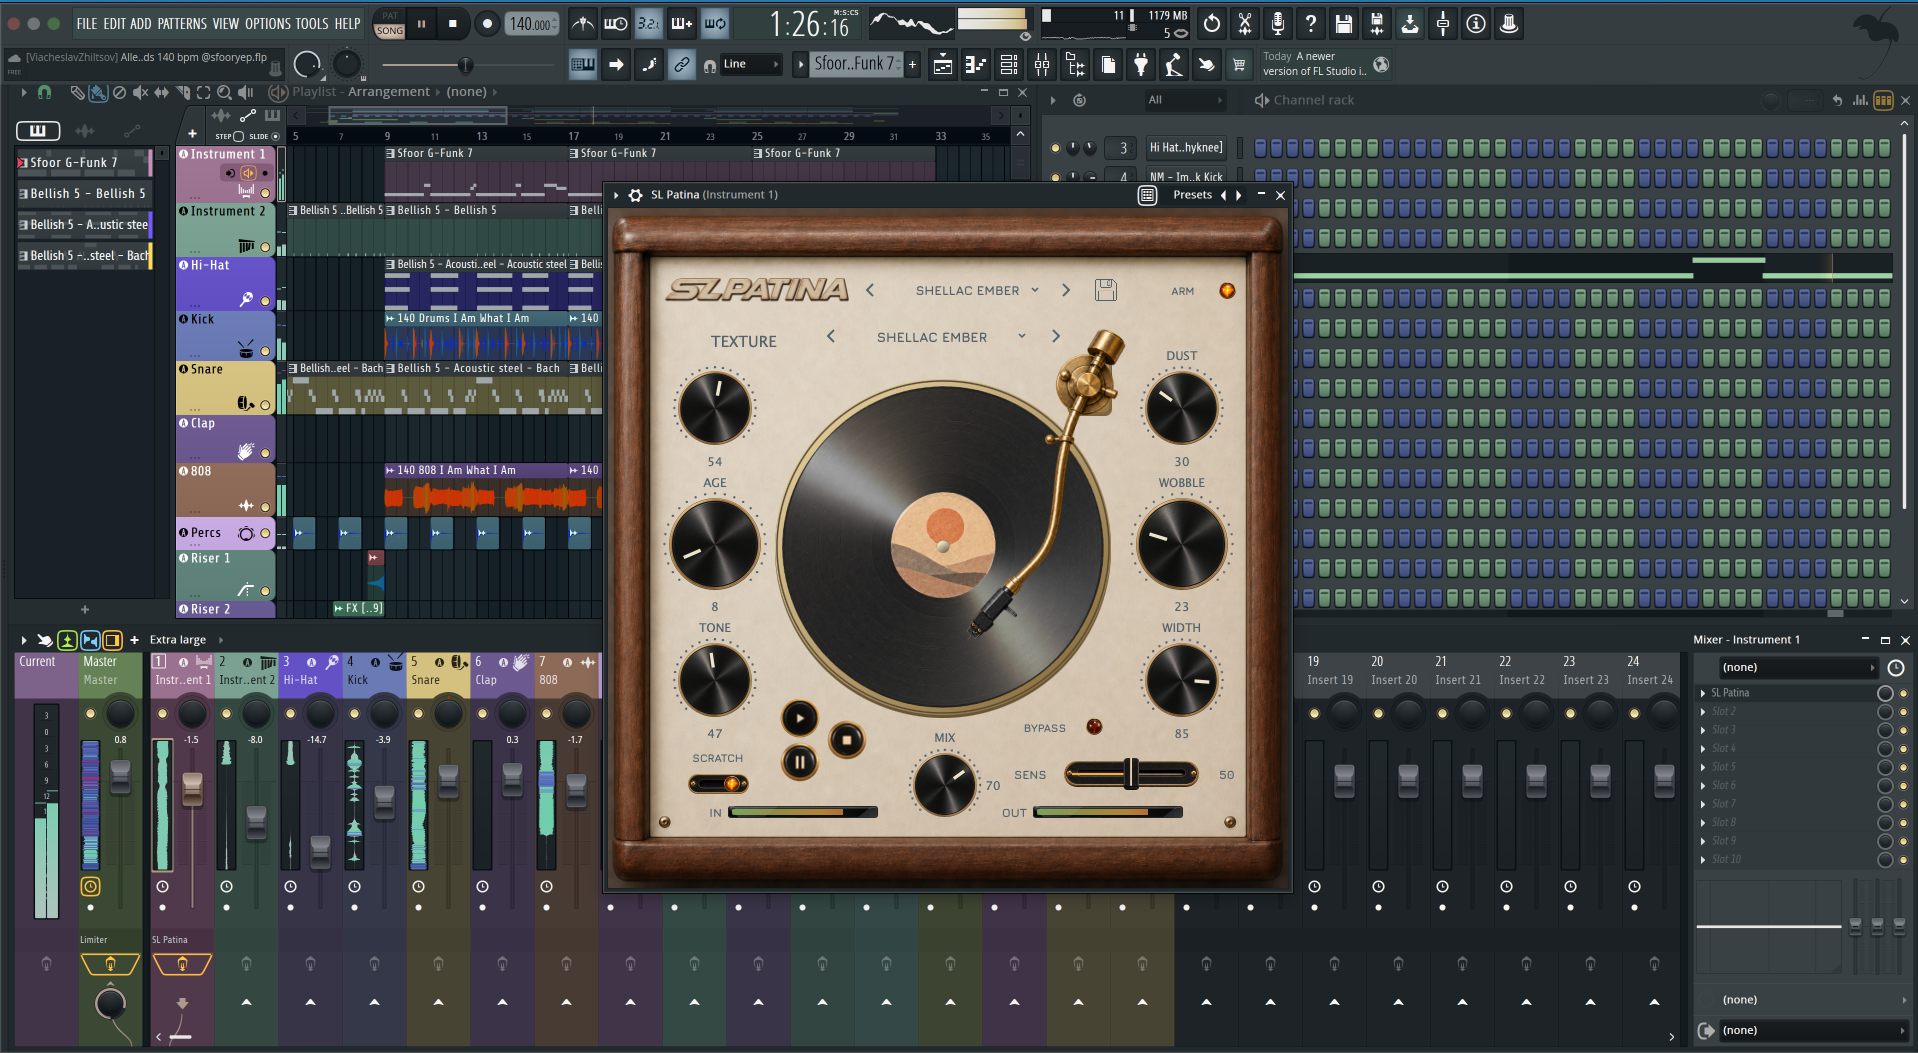Toggle snap magnet in Playlist toolbar
This screenshot has width=1918, height=1053.
point(44,92)
